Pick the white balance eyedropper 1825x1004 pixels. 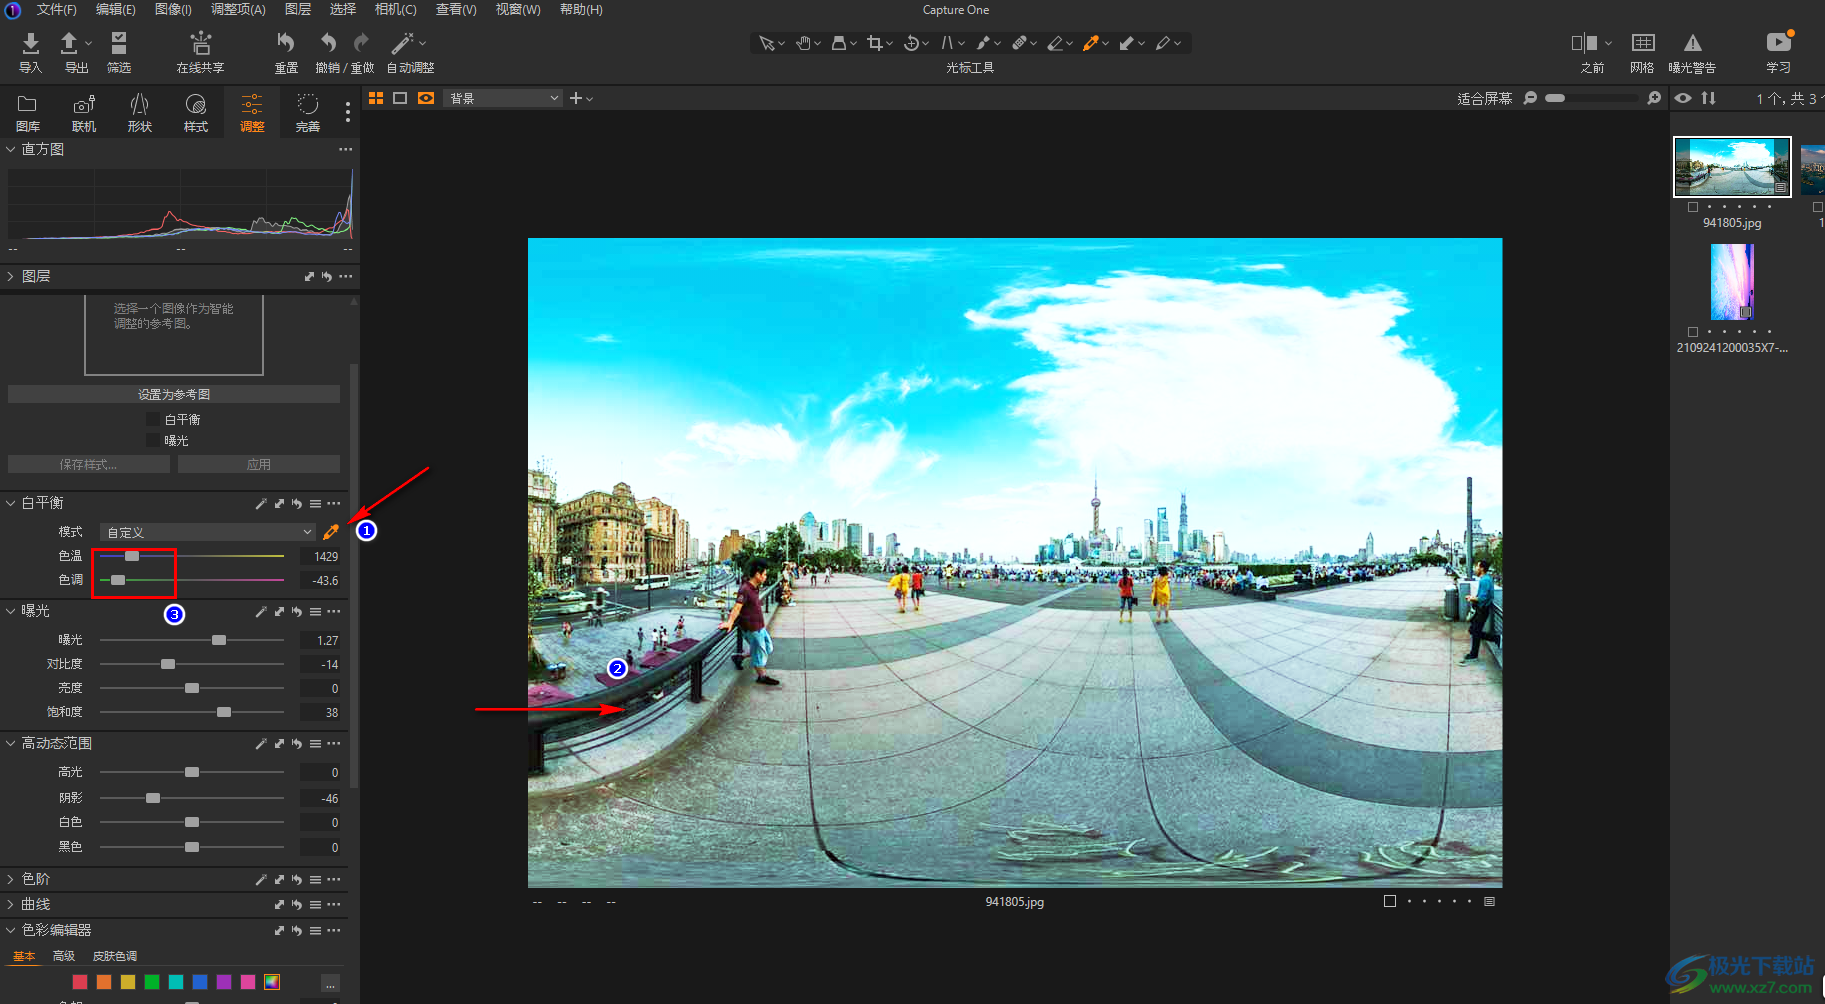pos(331,532)
